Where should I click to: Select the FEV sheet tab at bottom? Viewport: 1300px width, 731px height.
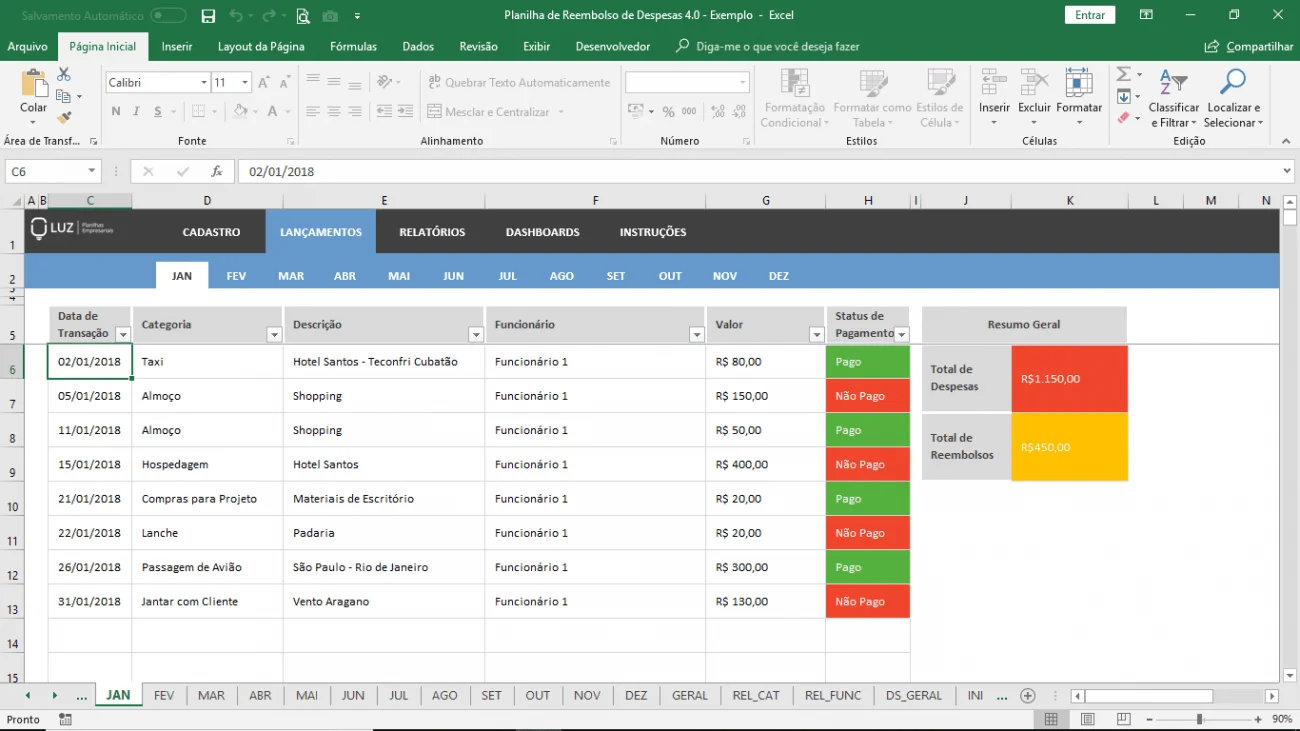(164, 695)
